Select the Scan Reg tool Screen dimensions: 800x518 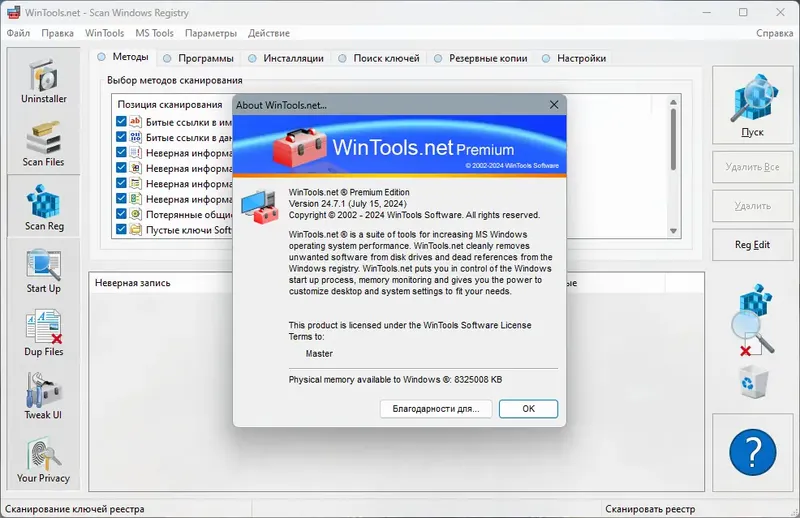coord(43,207)
